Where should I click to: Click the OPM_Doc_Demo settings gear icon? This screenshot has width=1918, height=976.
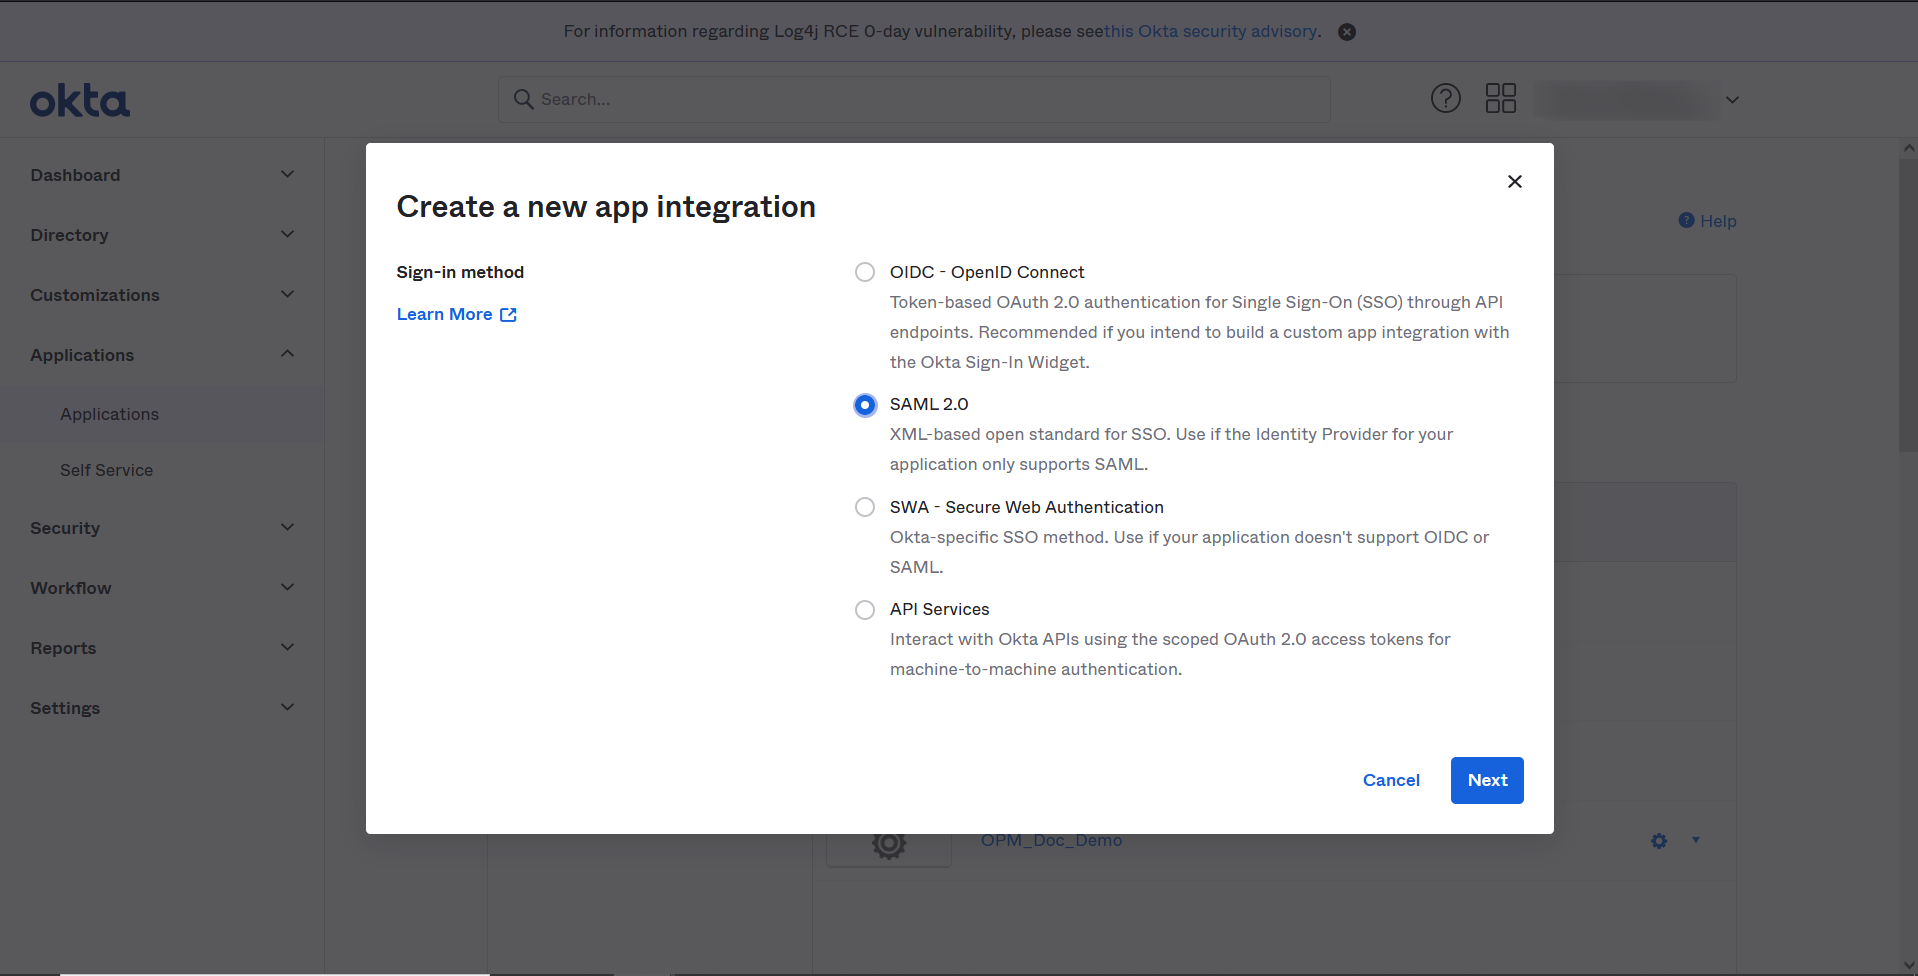click(x=1659, y=841)
